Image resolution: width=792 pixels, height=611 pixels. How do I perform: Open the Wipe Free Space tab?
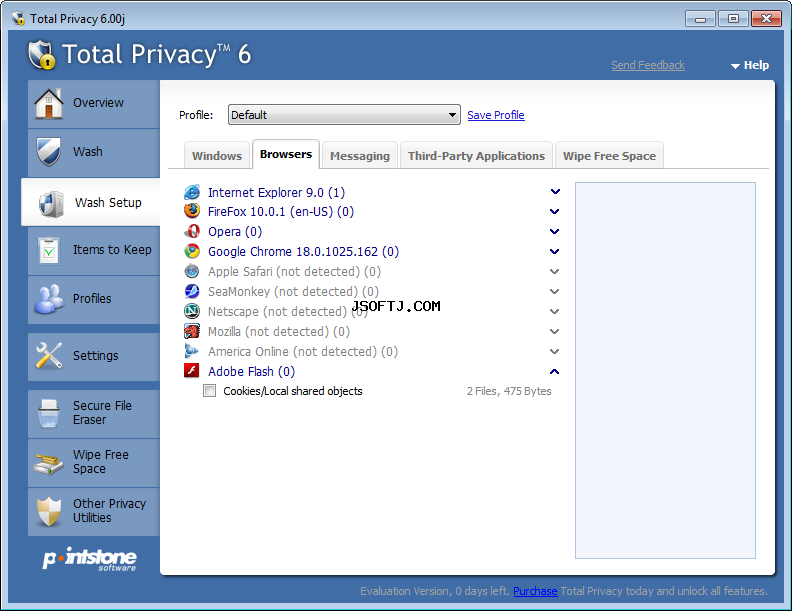coord(610,156)
